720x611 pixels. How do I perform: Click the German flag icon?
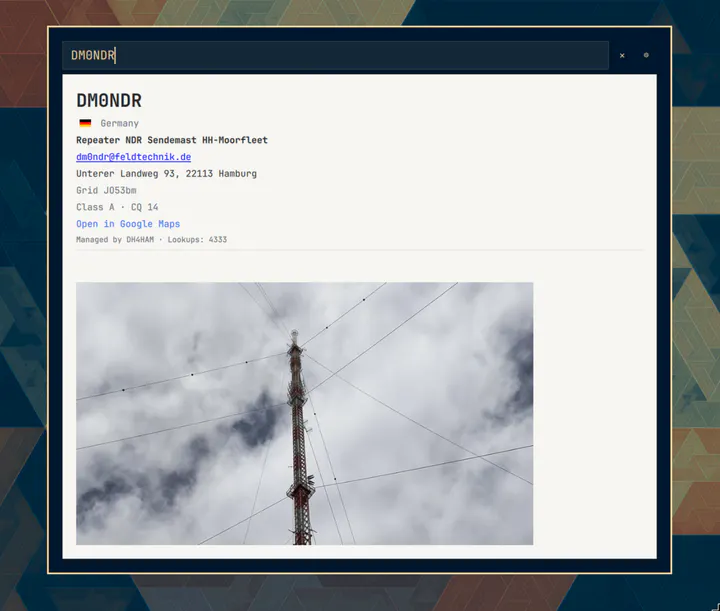pos(85,123)
